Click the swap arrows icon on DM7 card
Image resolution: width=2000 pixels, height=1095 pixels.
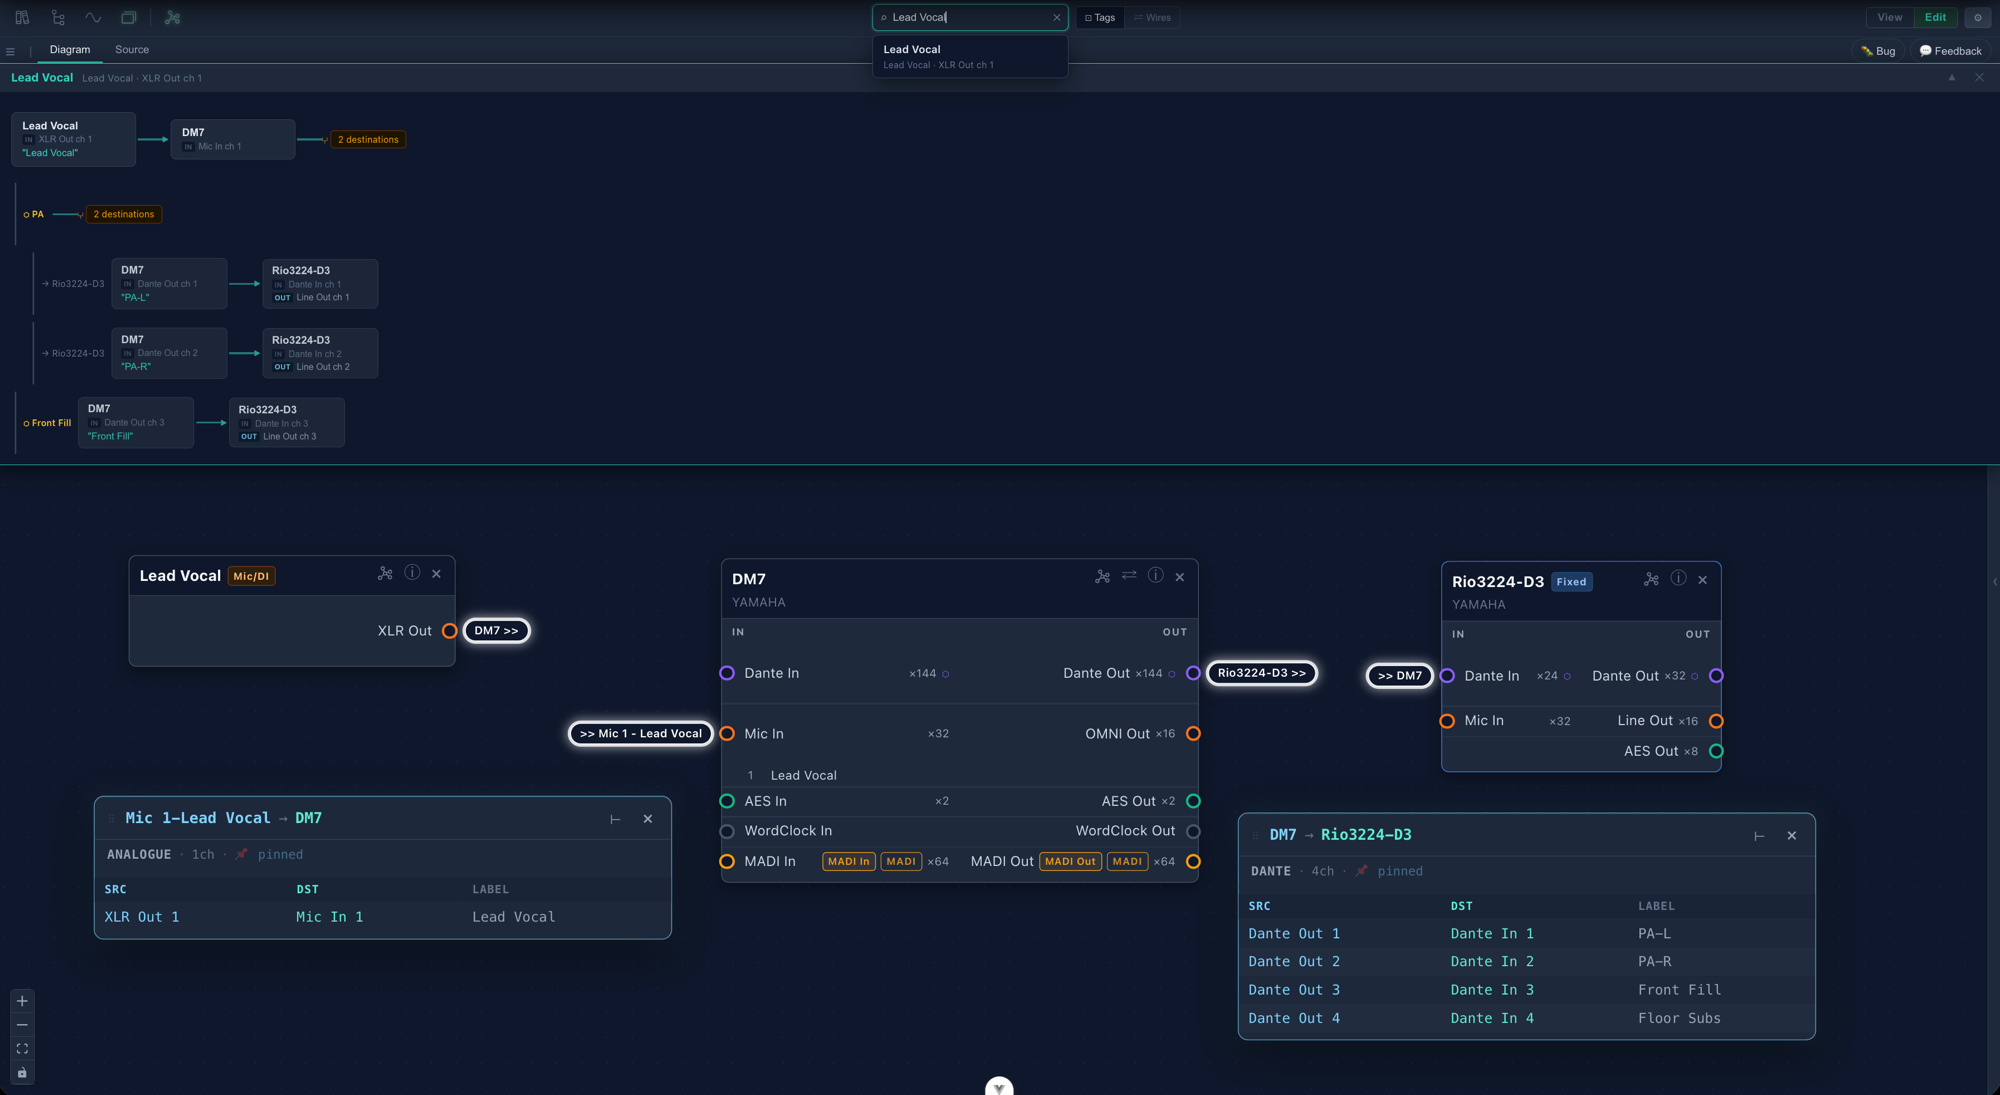coord(1129,575)
